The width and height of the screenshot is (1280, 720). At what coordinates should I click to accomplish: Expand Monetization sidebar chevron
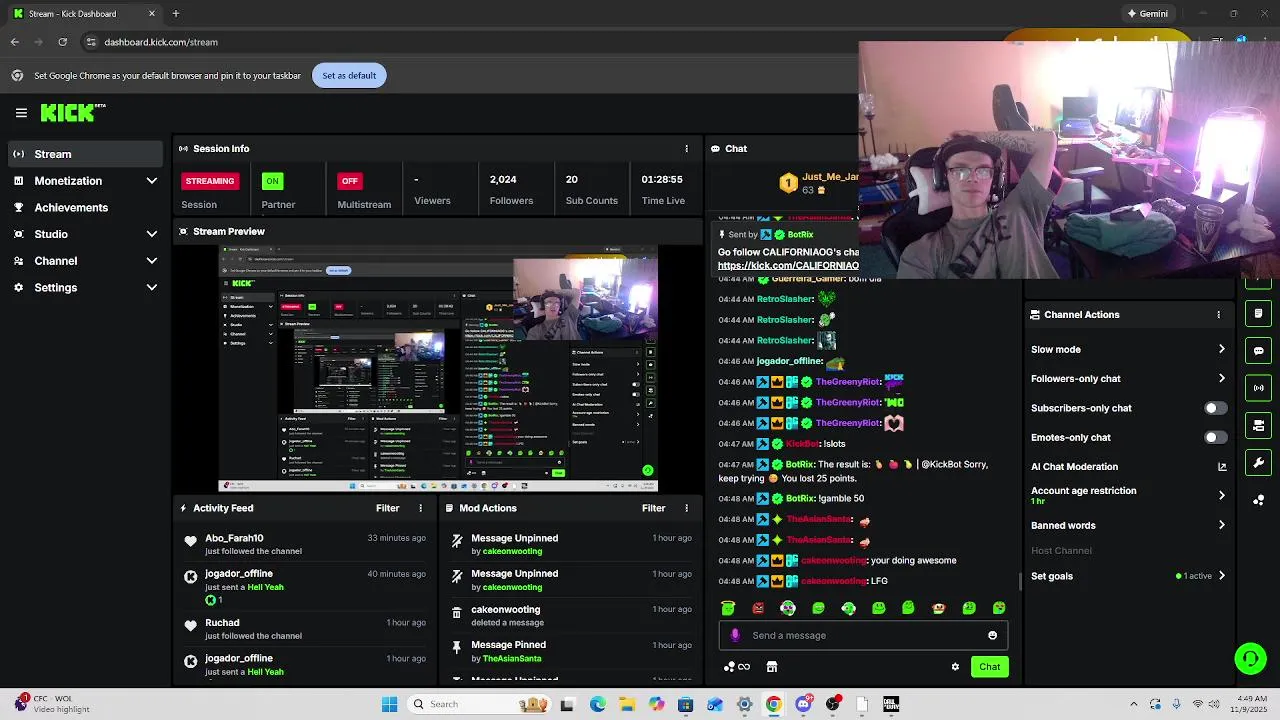coord(152,181)
